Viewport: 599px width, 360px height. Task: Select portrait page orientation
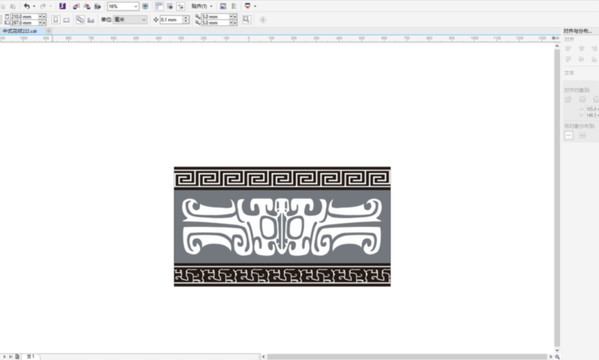56,19
